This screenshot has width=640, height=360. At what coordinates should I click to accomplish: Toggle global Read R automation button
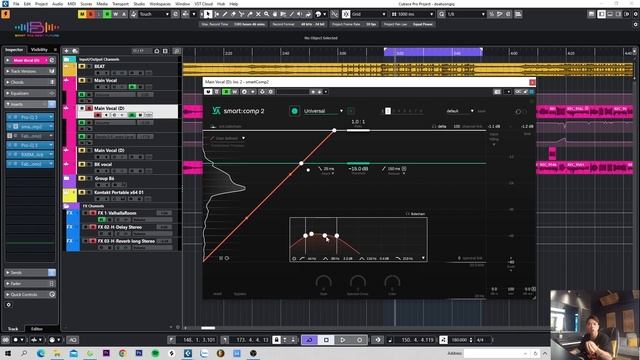(x=107, y=14)
